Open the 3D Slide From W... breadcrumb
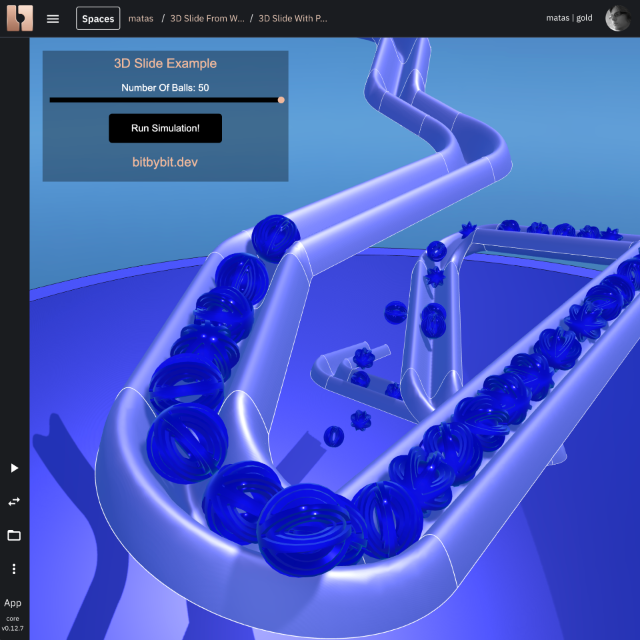 tap(207, 18)
